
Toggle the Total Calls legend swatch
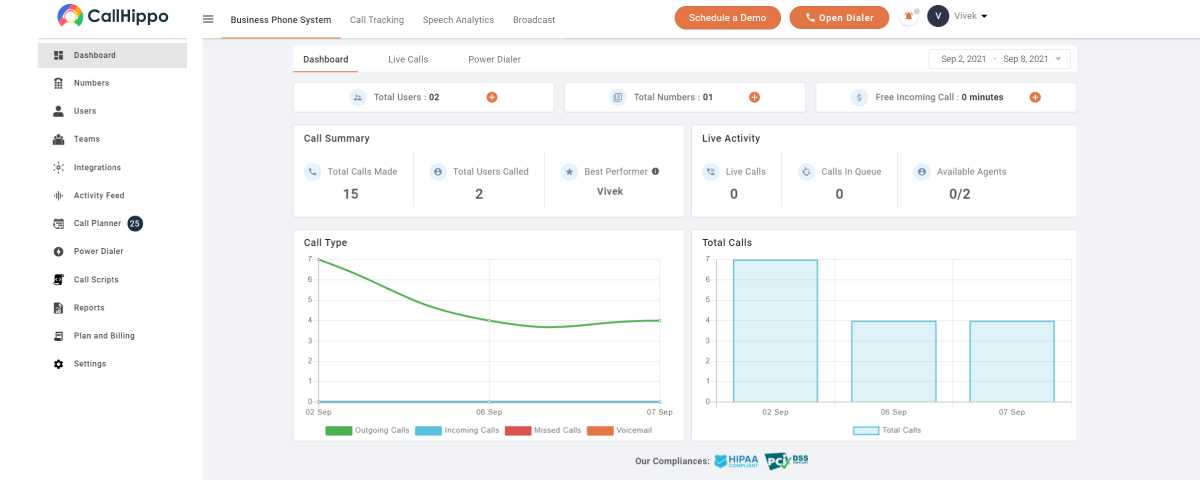tap(866, 430)
